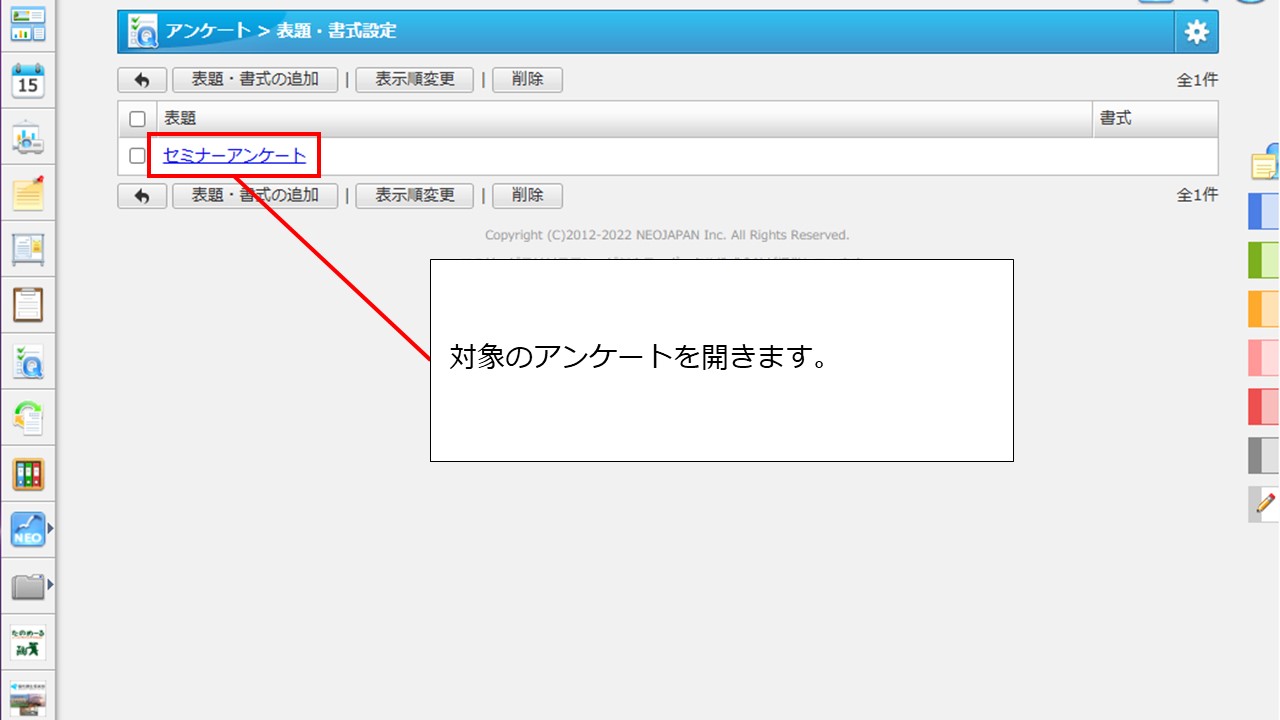Click the 書式 column header
This screenshot has width=1280, height=720.
tap(1156, 119)
